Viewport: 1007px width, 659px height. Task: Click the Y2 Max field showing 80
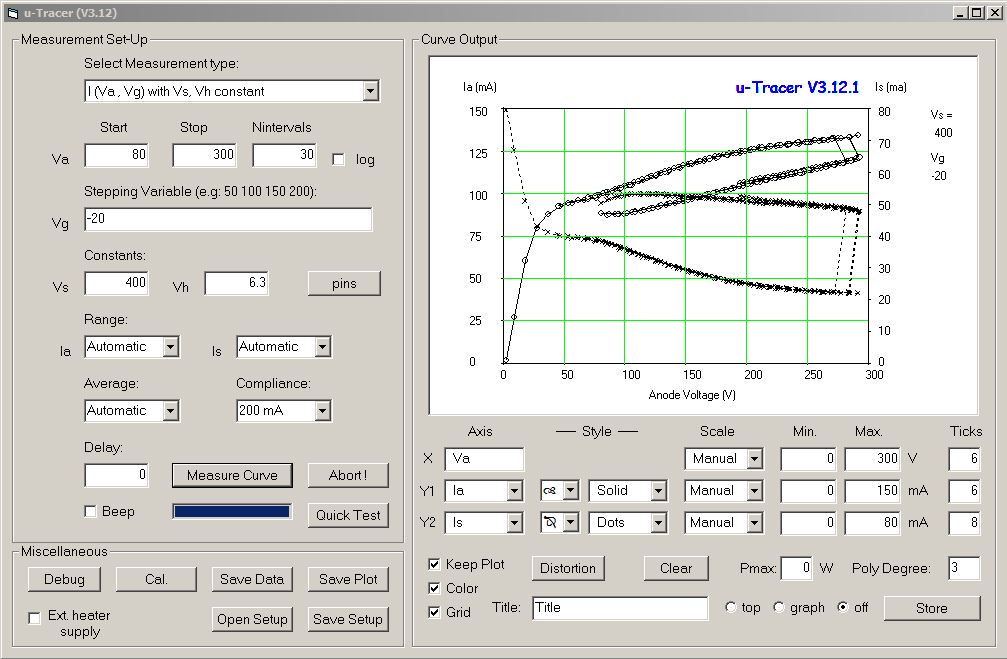coord(873,522)
